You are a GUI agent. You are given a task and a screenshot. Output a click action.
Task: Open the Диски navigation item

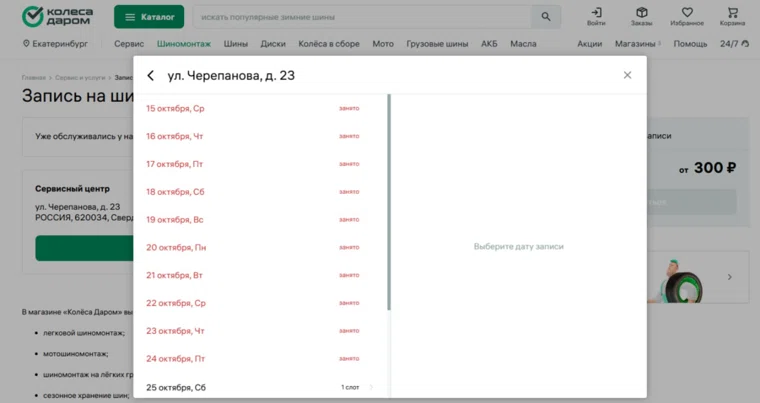coord(273,44)
